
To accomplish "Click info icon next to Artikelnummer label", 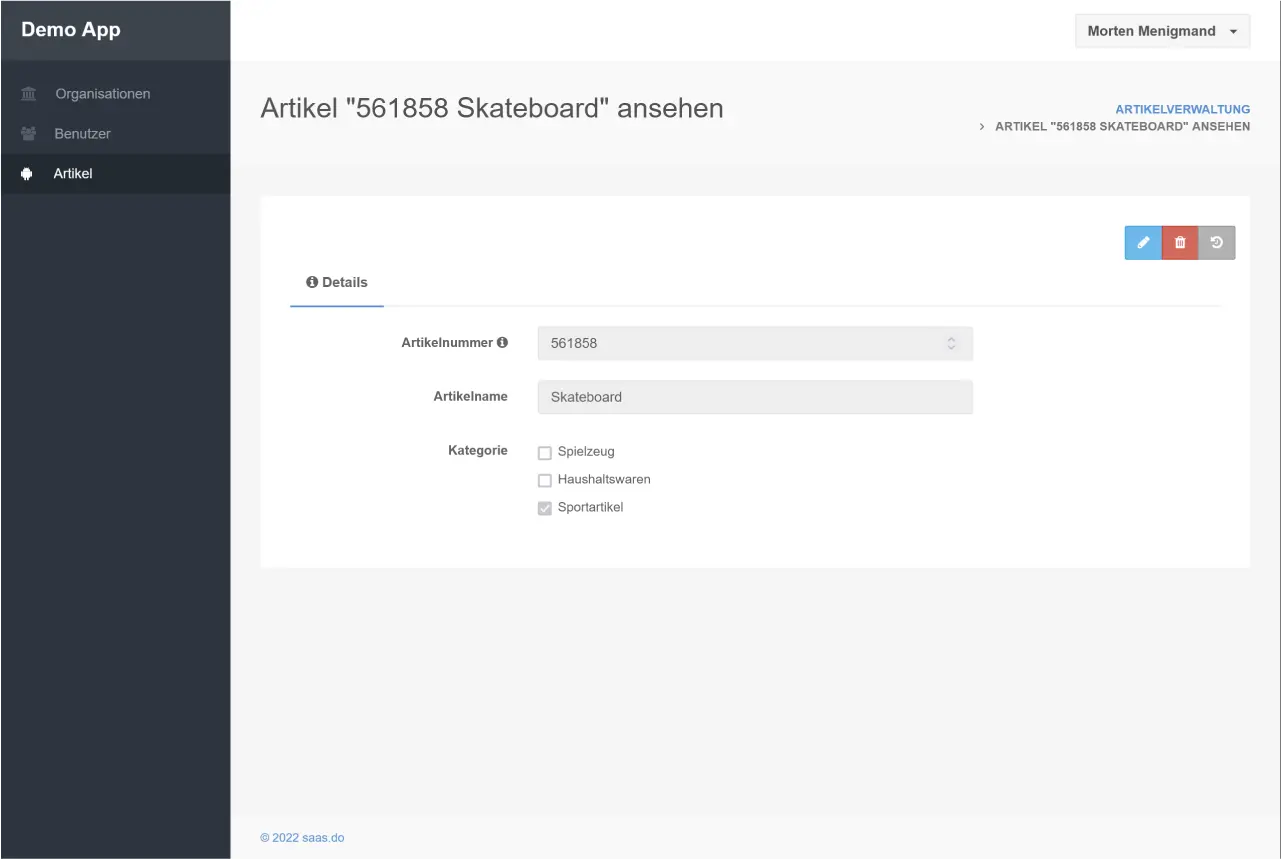I will [x=502, y=342].
